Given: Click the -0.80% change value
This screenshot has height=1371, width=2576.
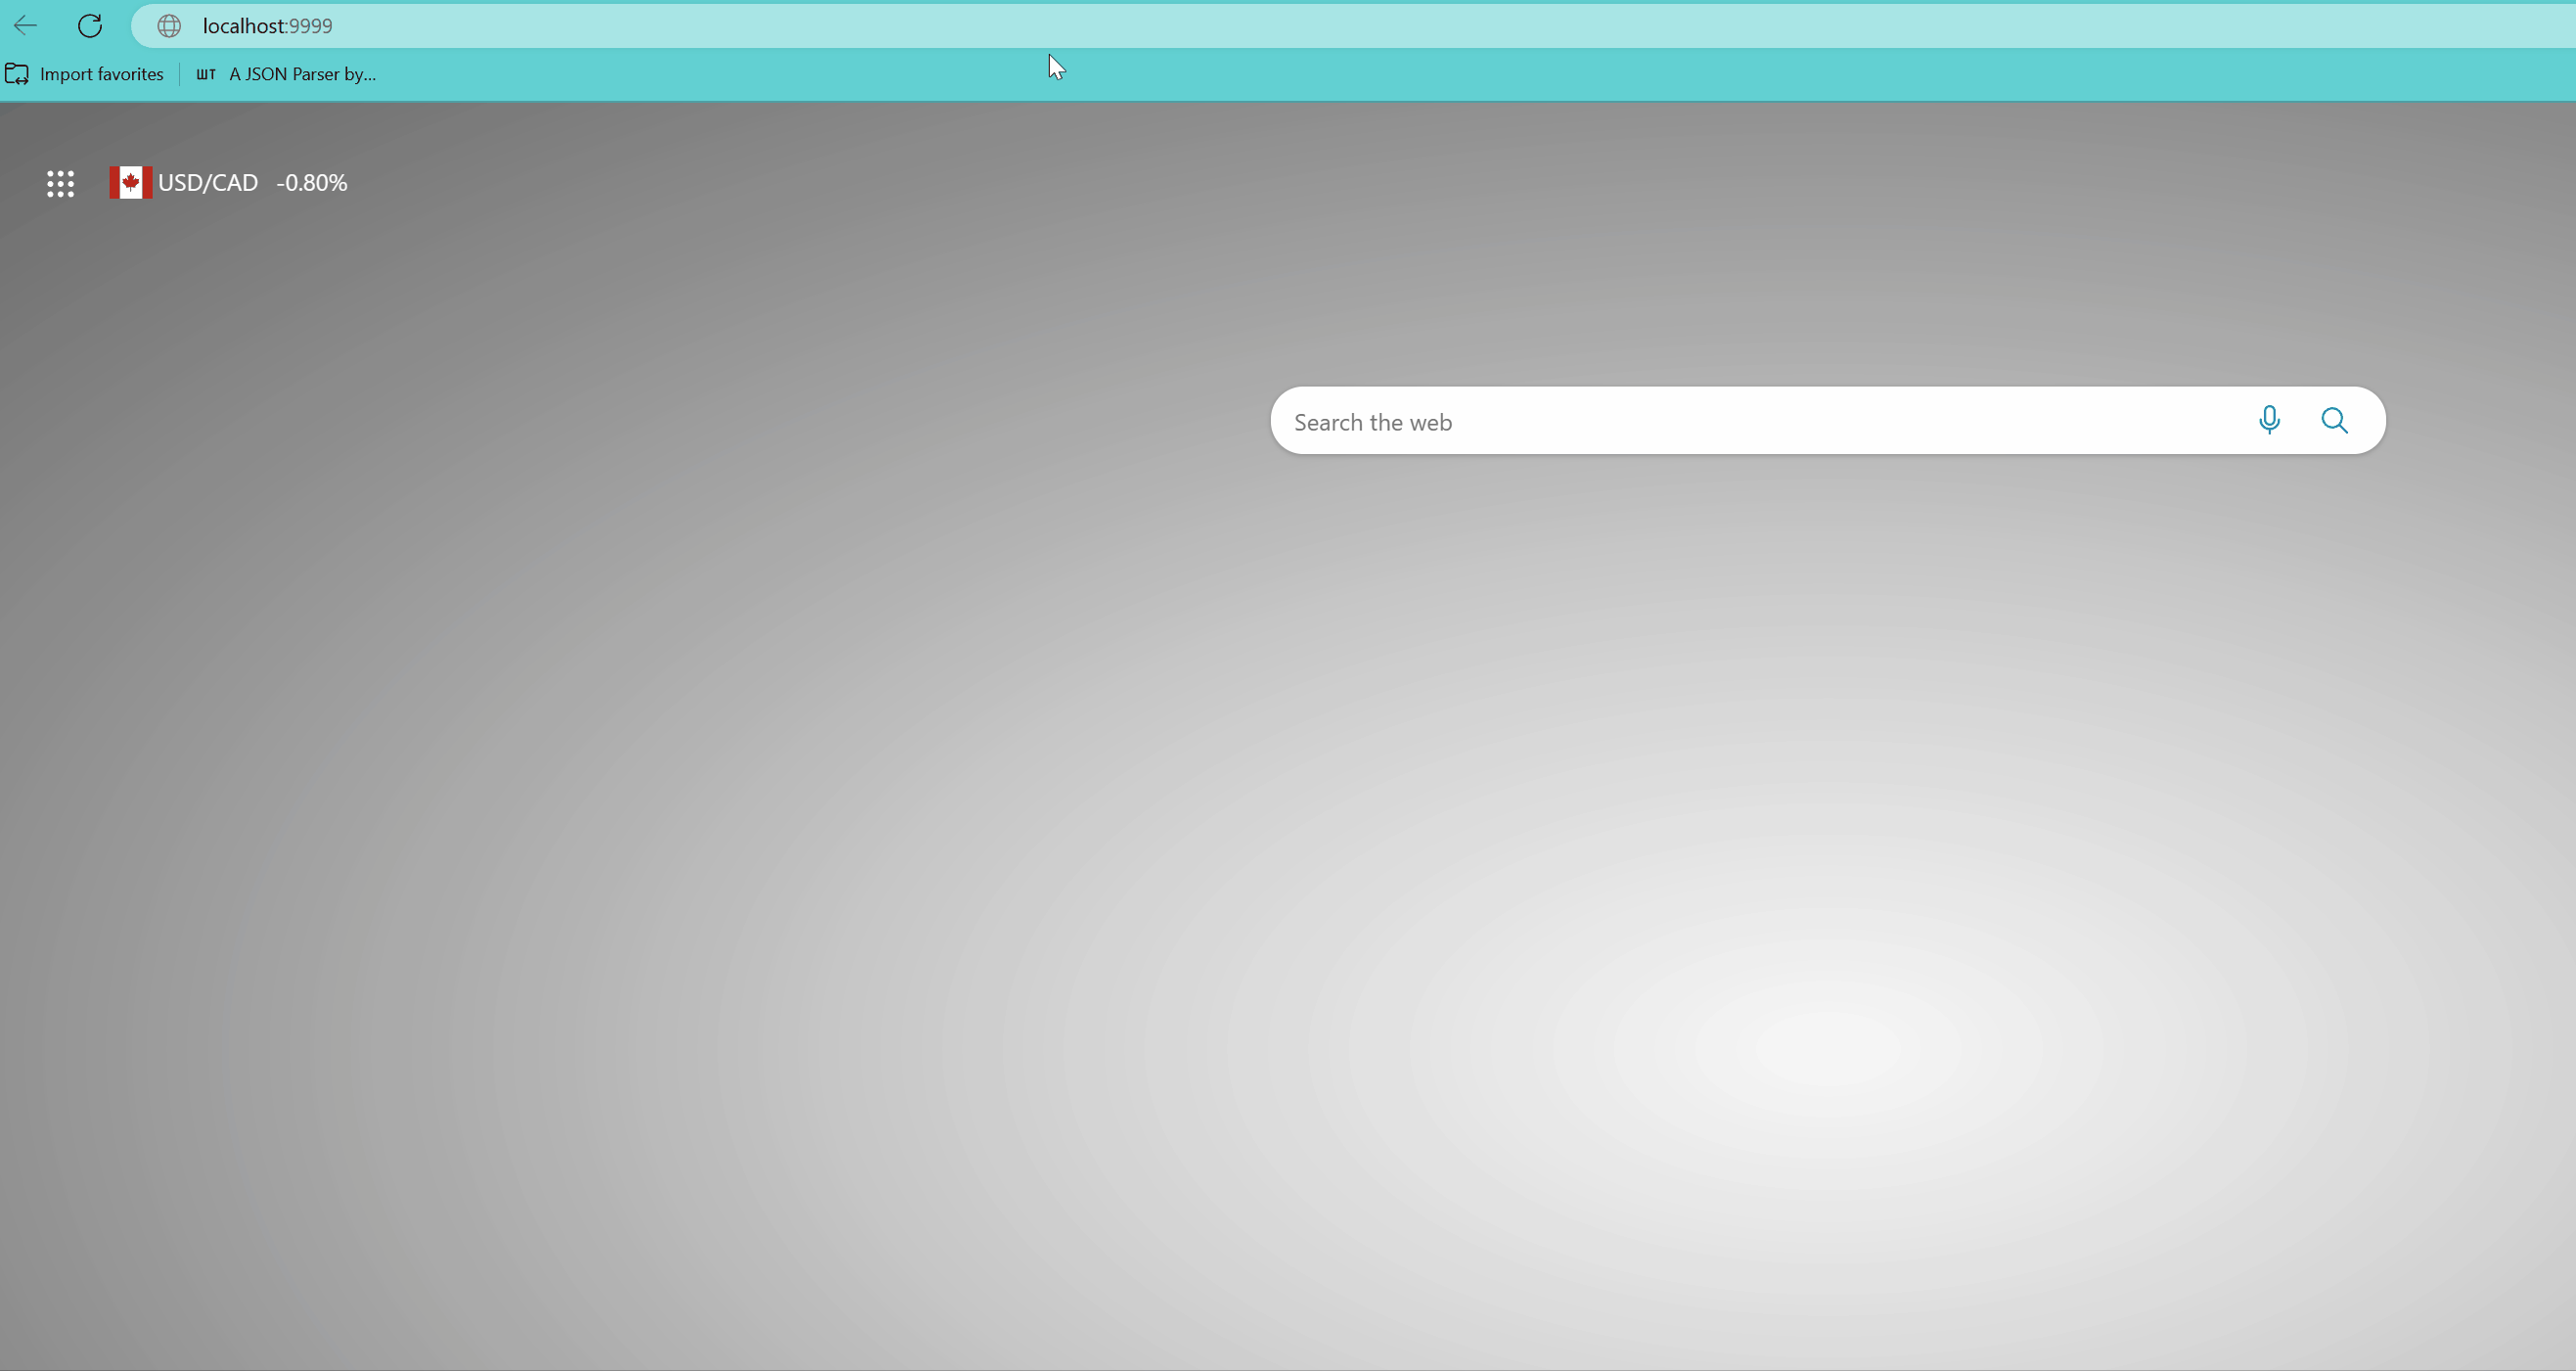Looking at the screenshot, I should tap(312, 183).
